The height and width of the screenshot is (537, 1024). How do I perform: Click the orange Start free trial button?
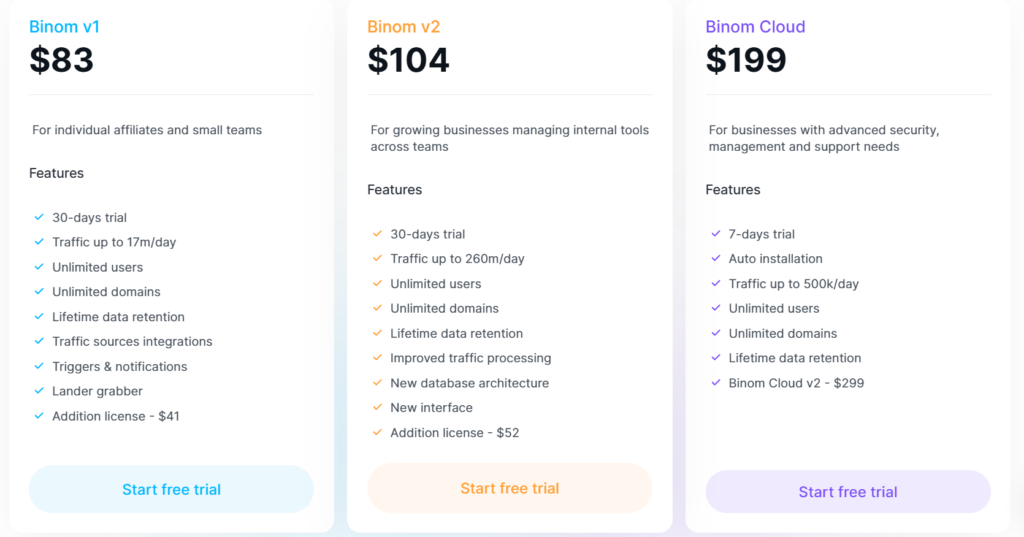click(509, 488)
